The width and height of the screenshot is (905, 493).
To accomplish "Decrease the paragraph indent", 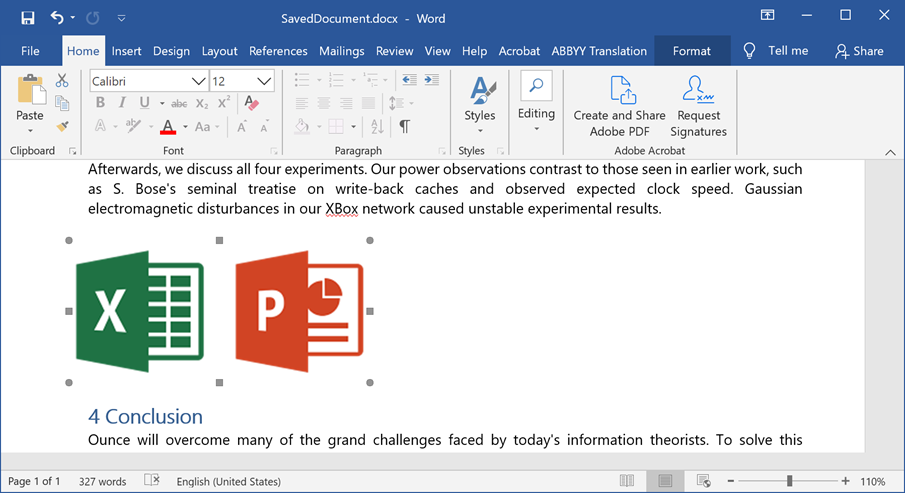I will [409, 80].
